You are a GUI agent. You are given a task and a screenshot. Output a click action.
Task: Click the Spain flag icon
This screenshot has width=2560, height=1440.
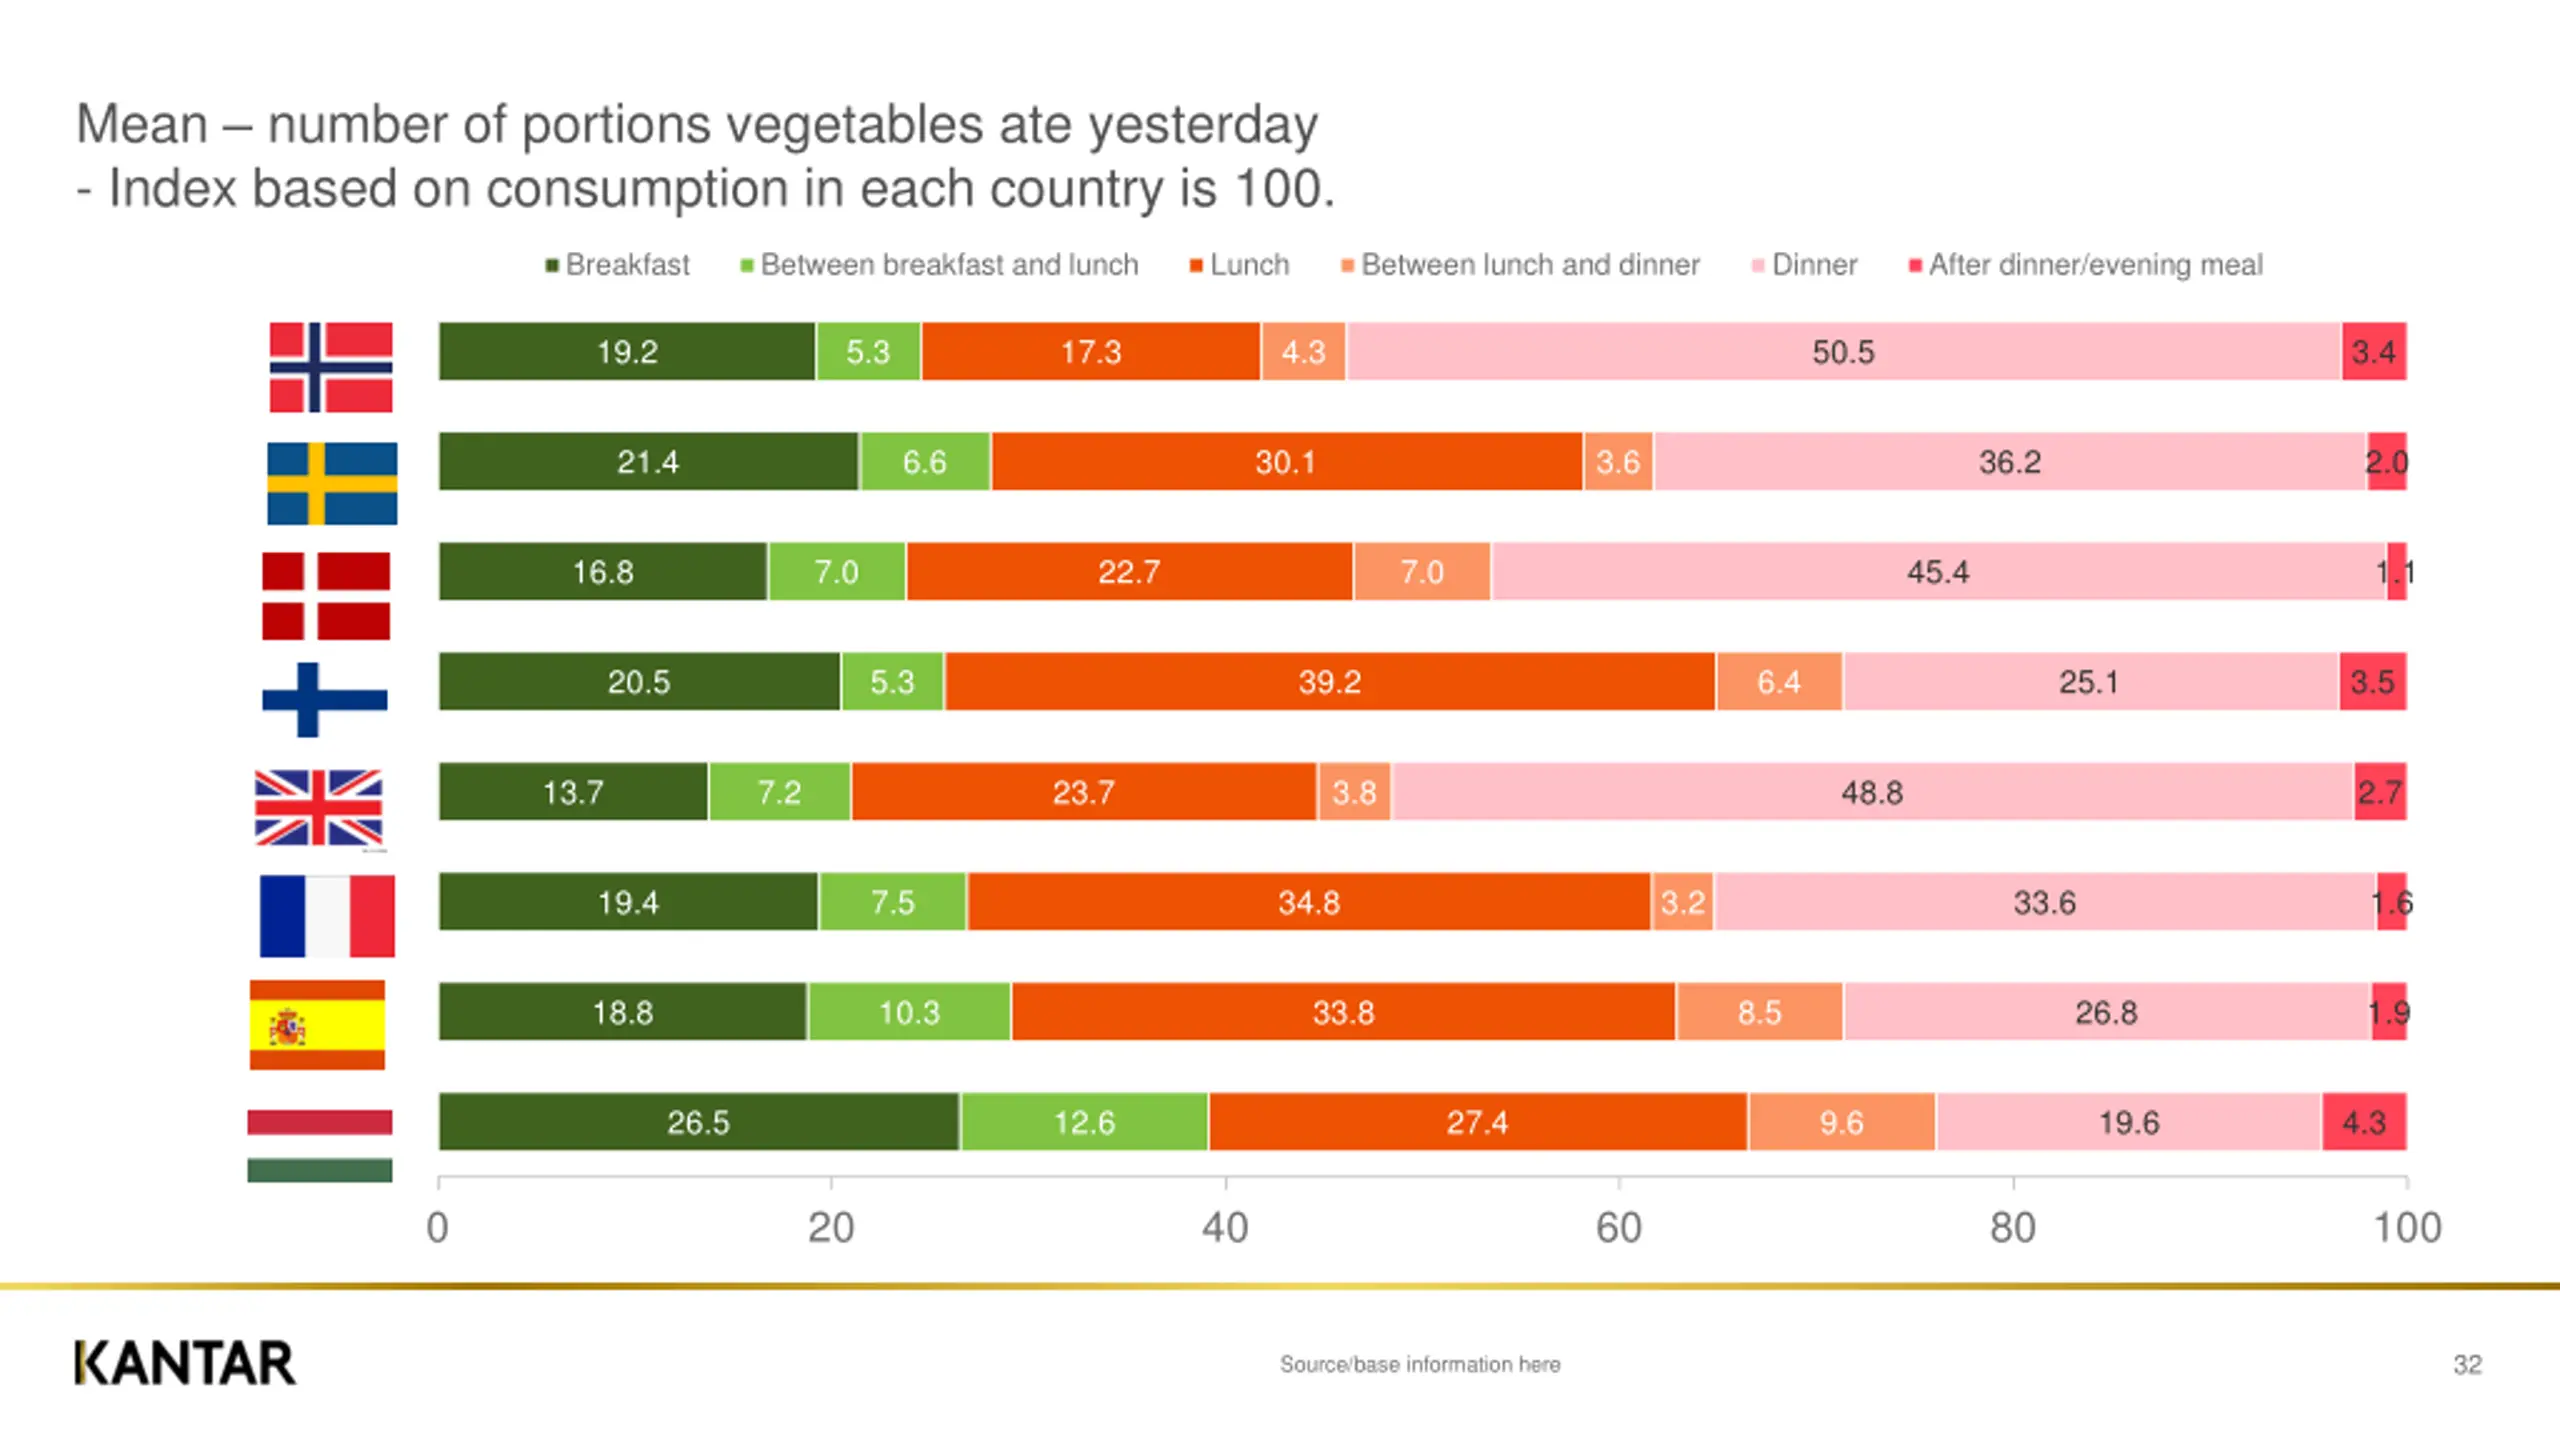coord(317,1025)
